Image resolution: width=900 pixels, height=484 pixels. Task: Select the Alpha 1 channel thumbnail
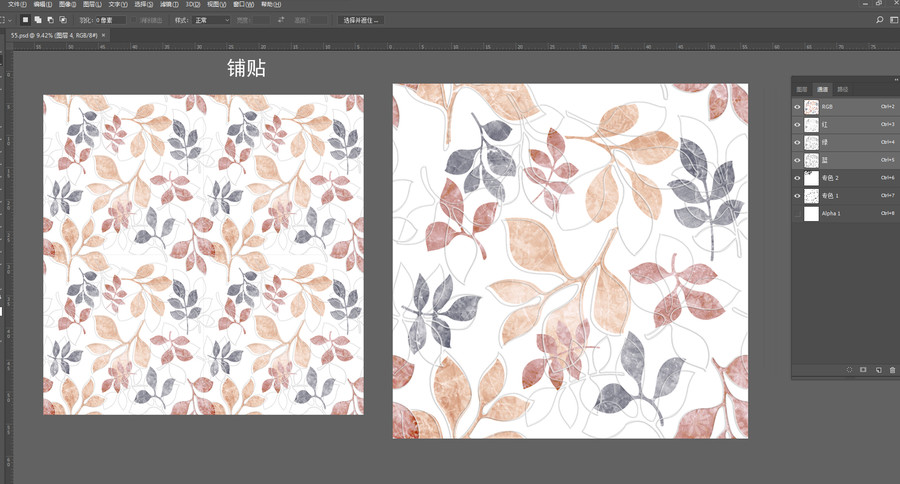[811, 214]
